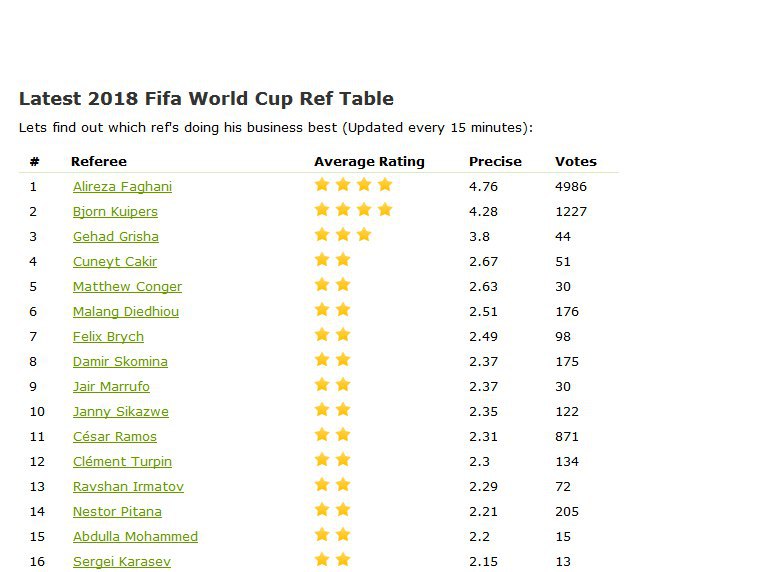Open Felix Brych referee page

click(108, 337)
